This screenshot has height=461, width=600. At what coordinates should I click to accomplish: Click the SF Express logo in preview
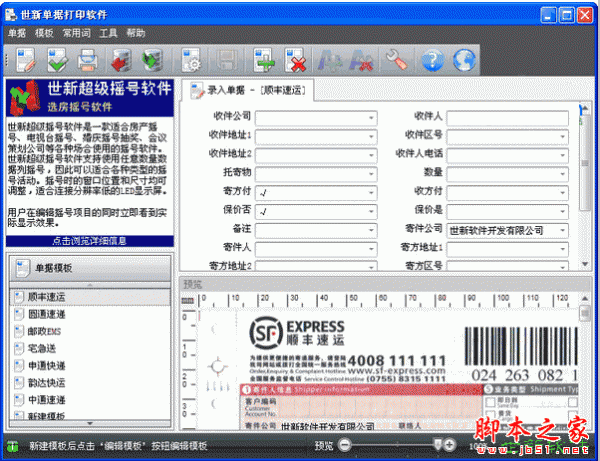[x=297, y=332]
